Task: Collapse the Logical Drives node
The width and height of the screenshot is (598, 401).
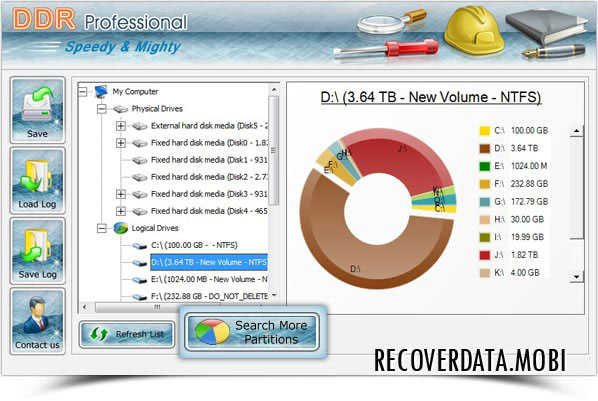Action: [101, 228]
